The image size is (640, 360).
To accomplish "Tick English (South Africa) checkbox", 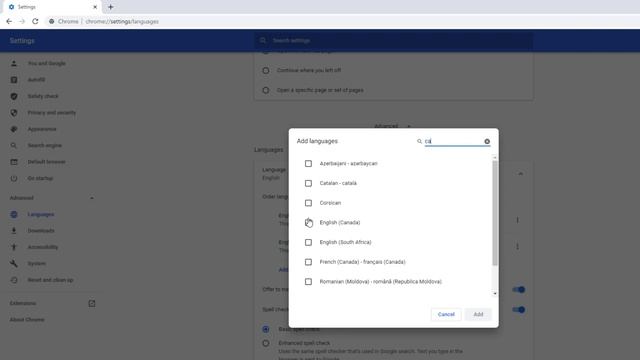I will click(x=308, y=242).
